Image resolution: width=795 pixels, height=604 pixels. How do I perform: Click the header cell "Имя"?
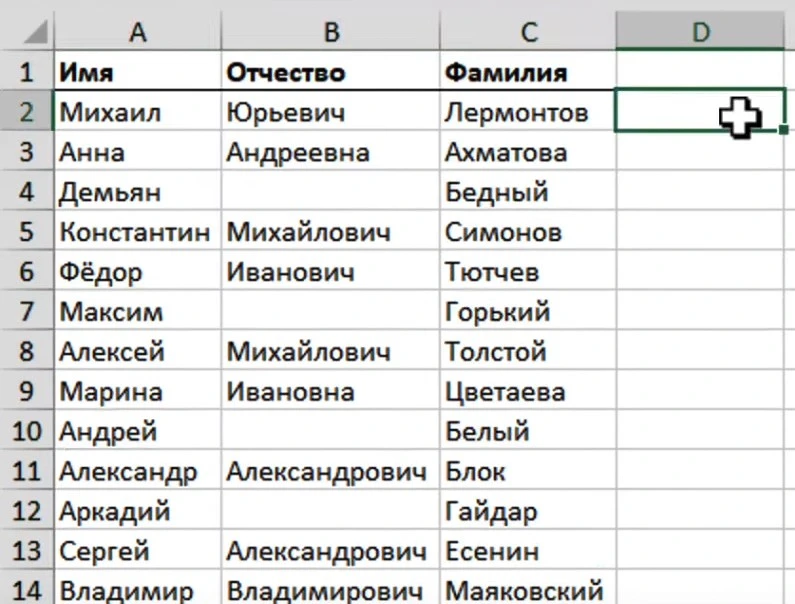click(x=137, y=72)
